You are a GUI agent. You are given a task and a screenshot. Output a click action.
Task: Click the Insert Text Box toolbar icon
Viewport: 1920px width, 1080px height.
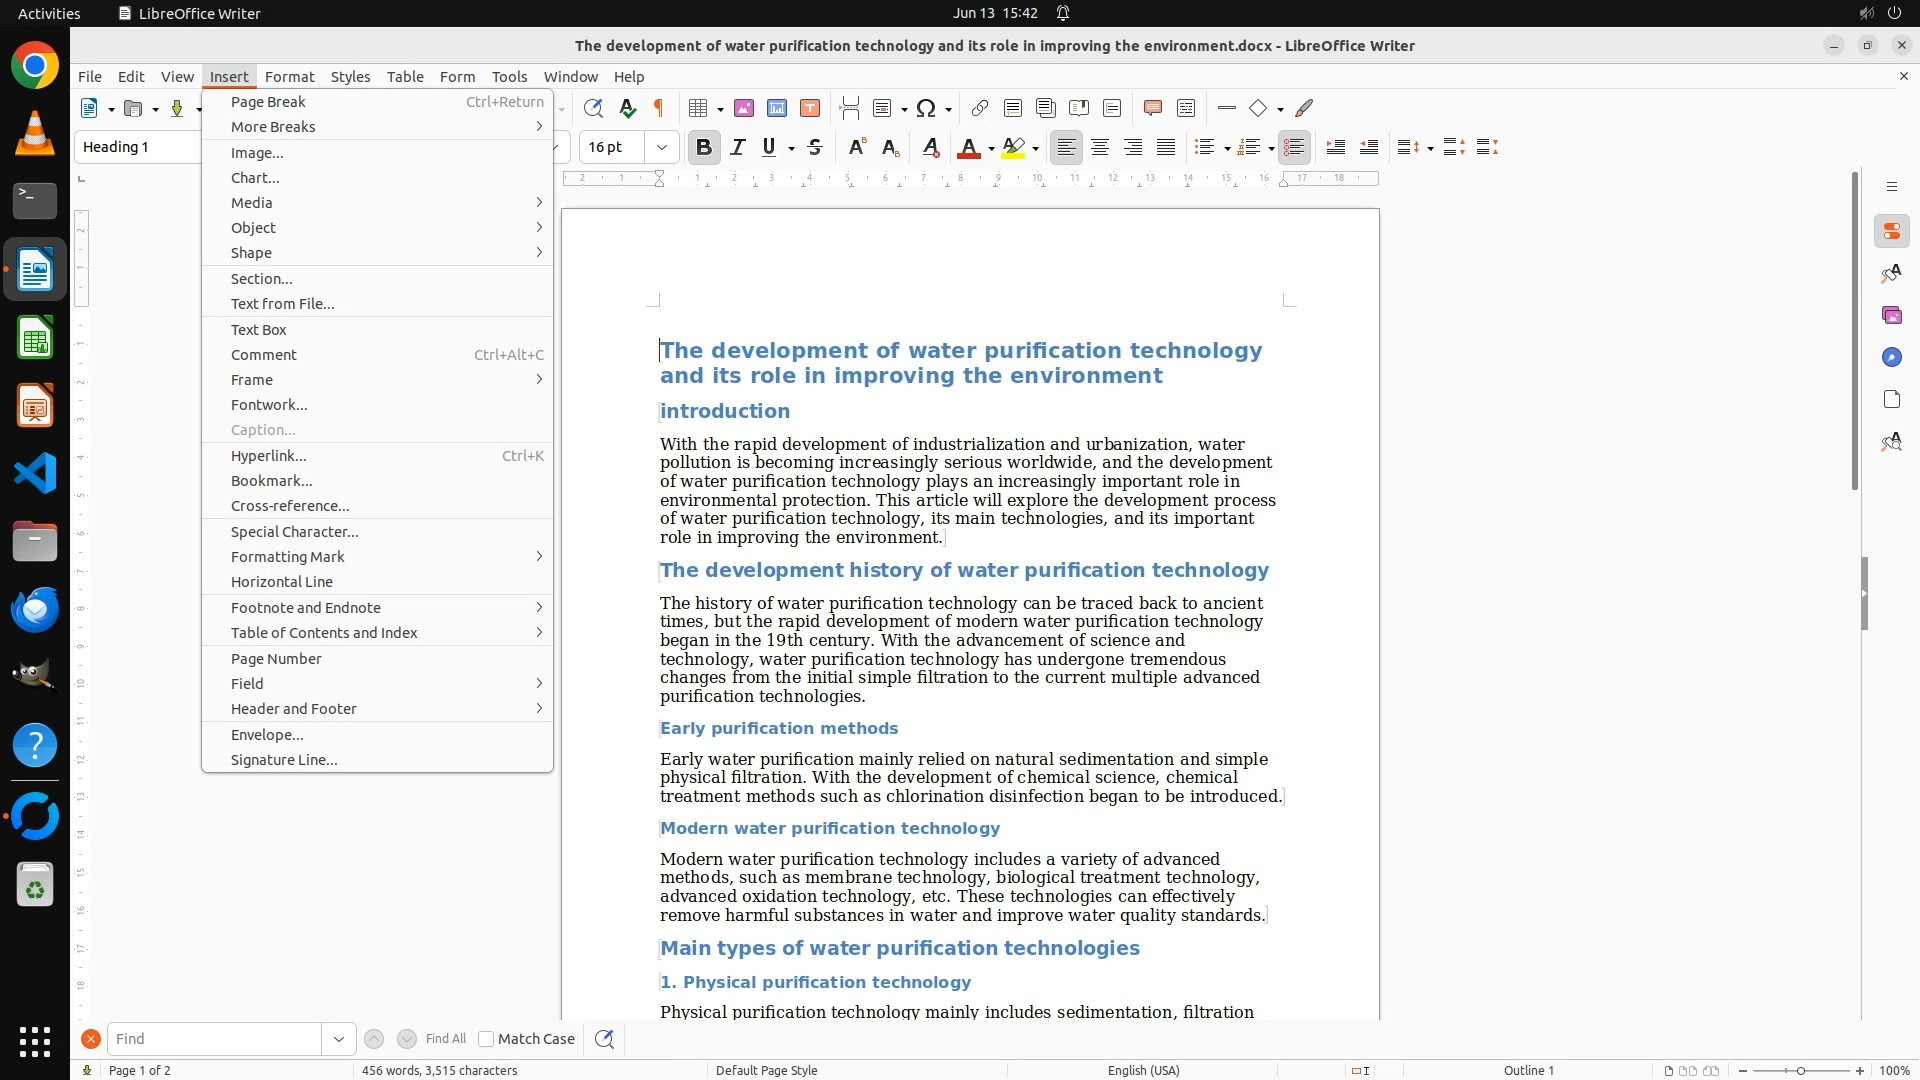tap(810, 108)
